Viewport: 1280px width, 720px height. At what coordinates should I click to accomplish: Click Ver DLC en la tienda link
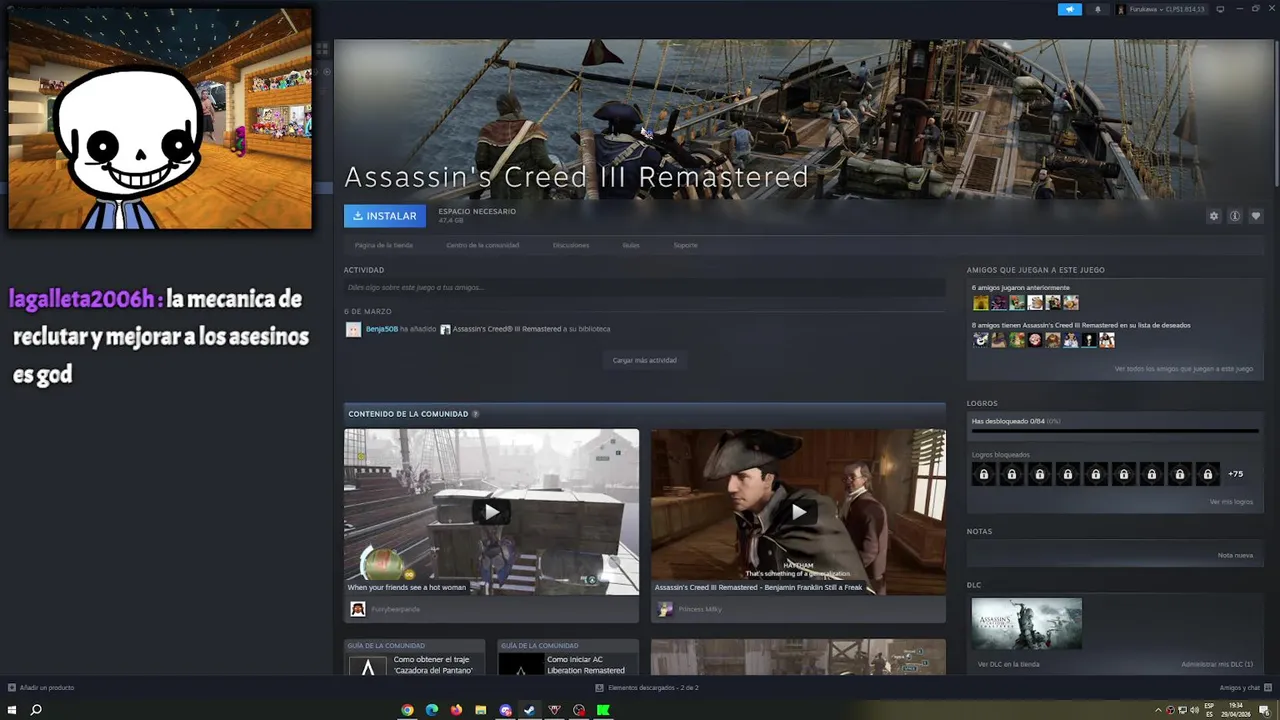tap(1008, 664)
